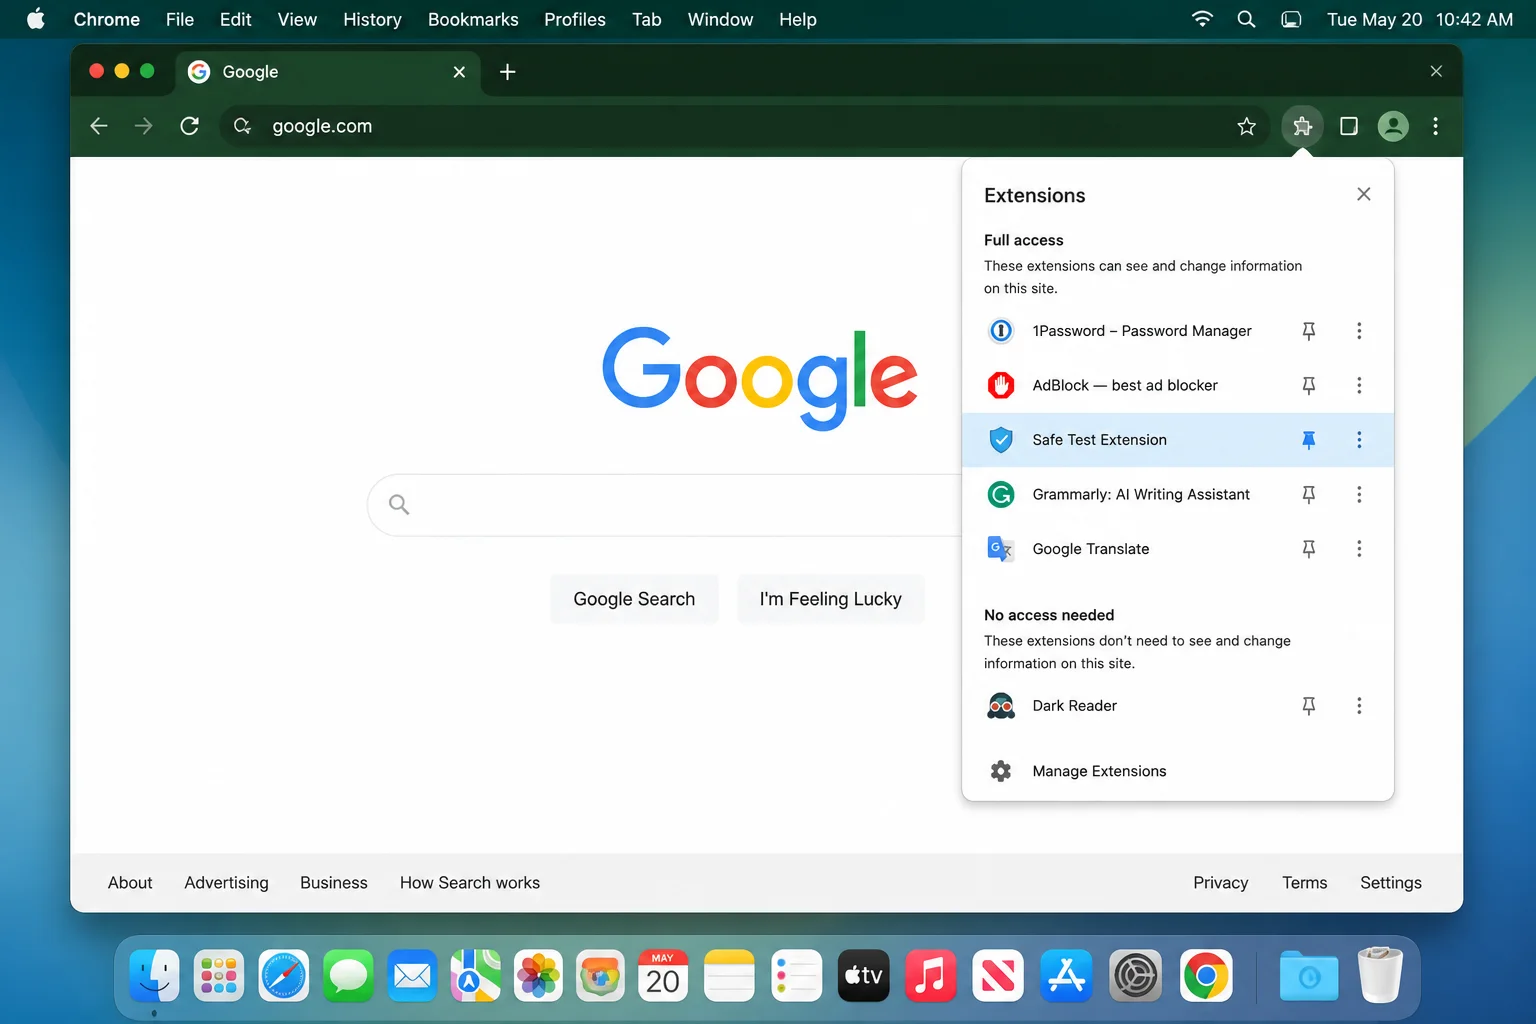Bookmark this page with star icon
The width and height of the screenshot is (1536, 1024).
pyautogui.click(x=1246, y=126)
